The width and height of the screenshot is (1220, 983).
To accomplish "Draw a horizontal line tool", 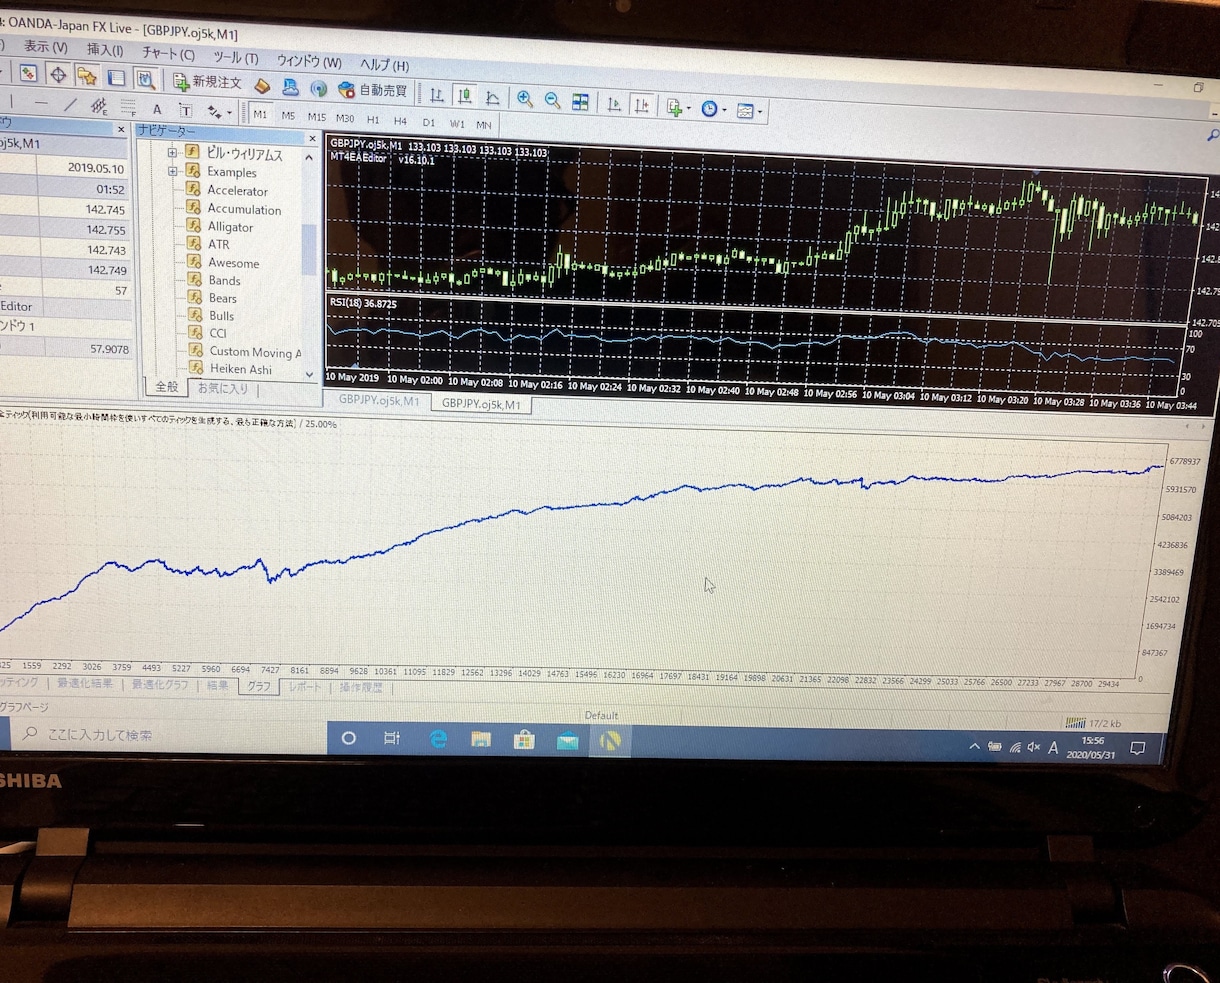I will click(41, 103).
